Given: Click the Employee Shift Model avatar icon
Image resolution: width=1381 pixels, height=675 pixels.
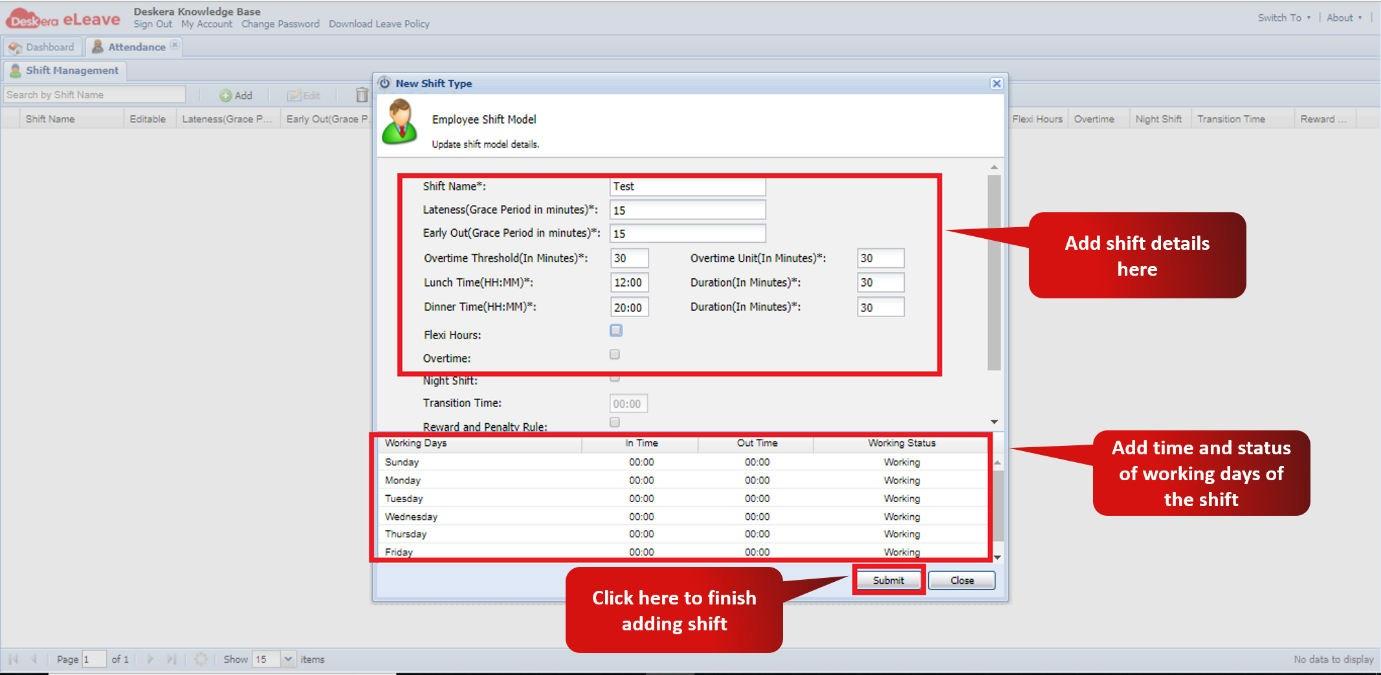Looking at the screenshot, I should [x=397, y=119].
